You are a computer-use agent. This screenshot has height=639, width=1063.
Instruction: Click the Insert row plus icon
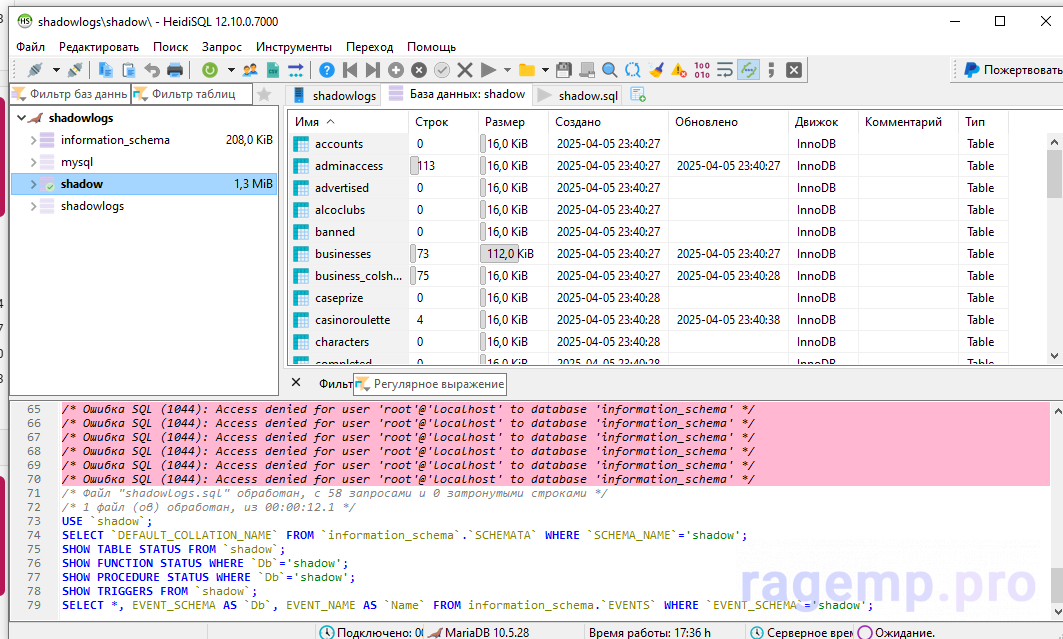tap(396, 70)
